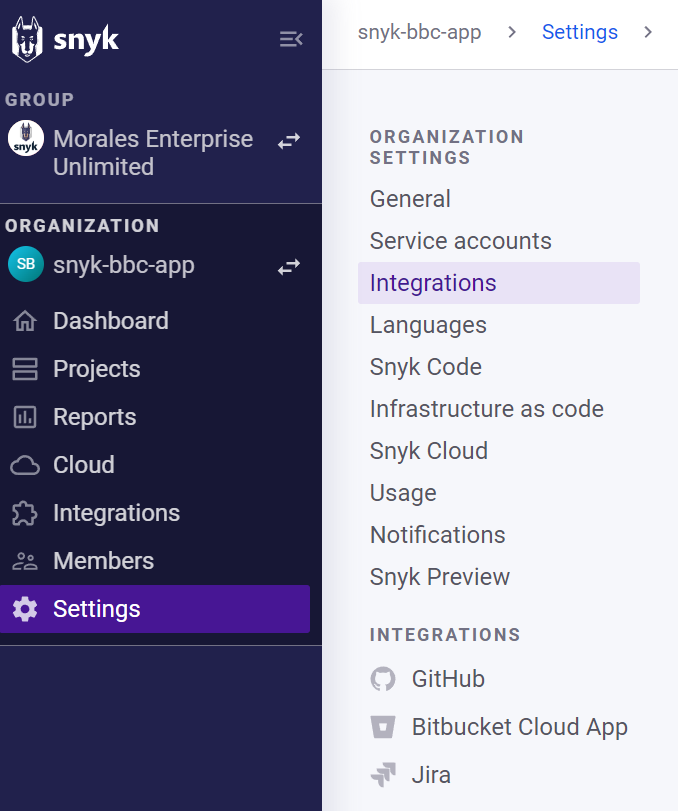
Task: Click the Projects stack icon
Action: point(25,369)
